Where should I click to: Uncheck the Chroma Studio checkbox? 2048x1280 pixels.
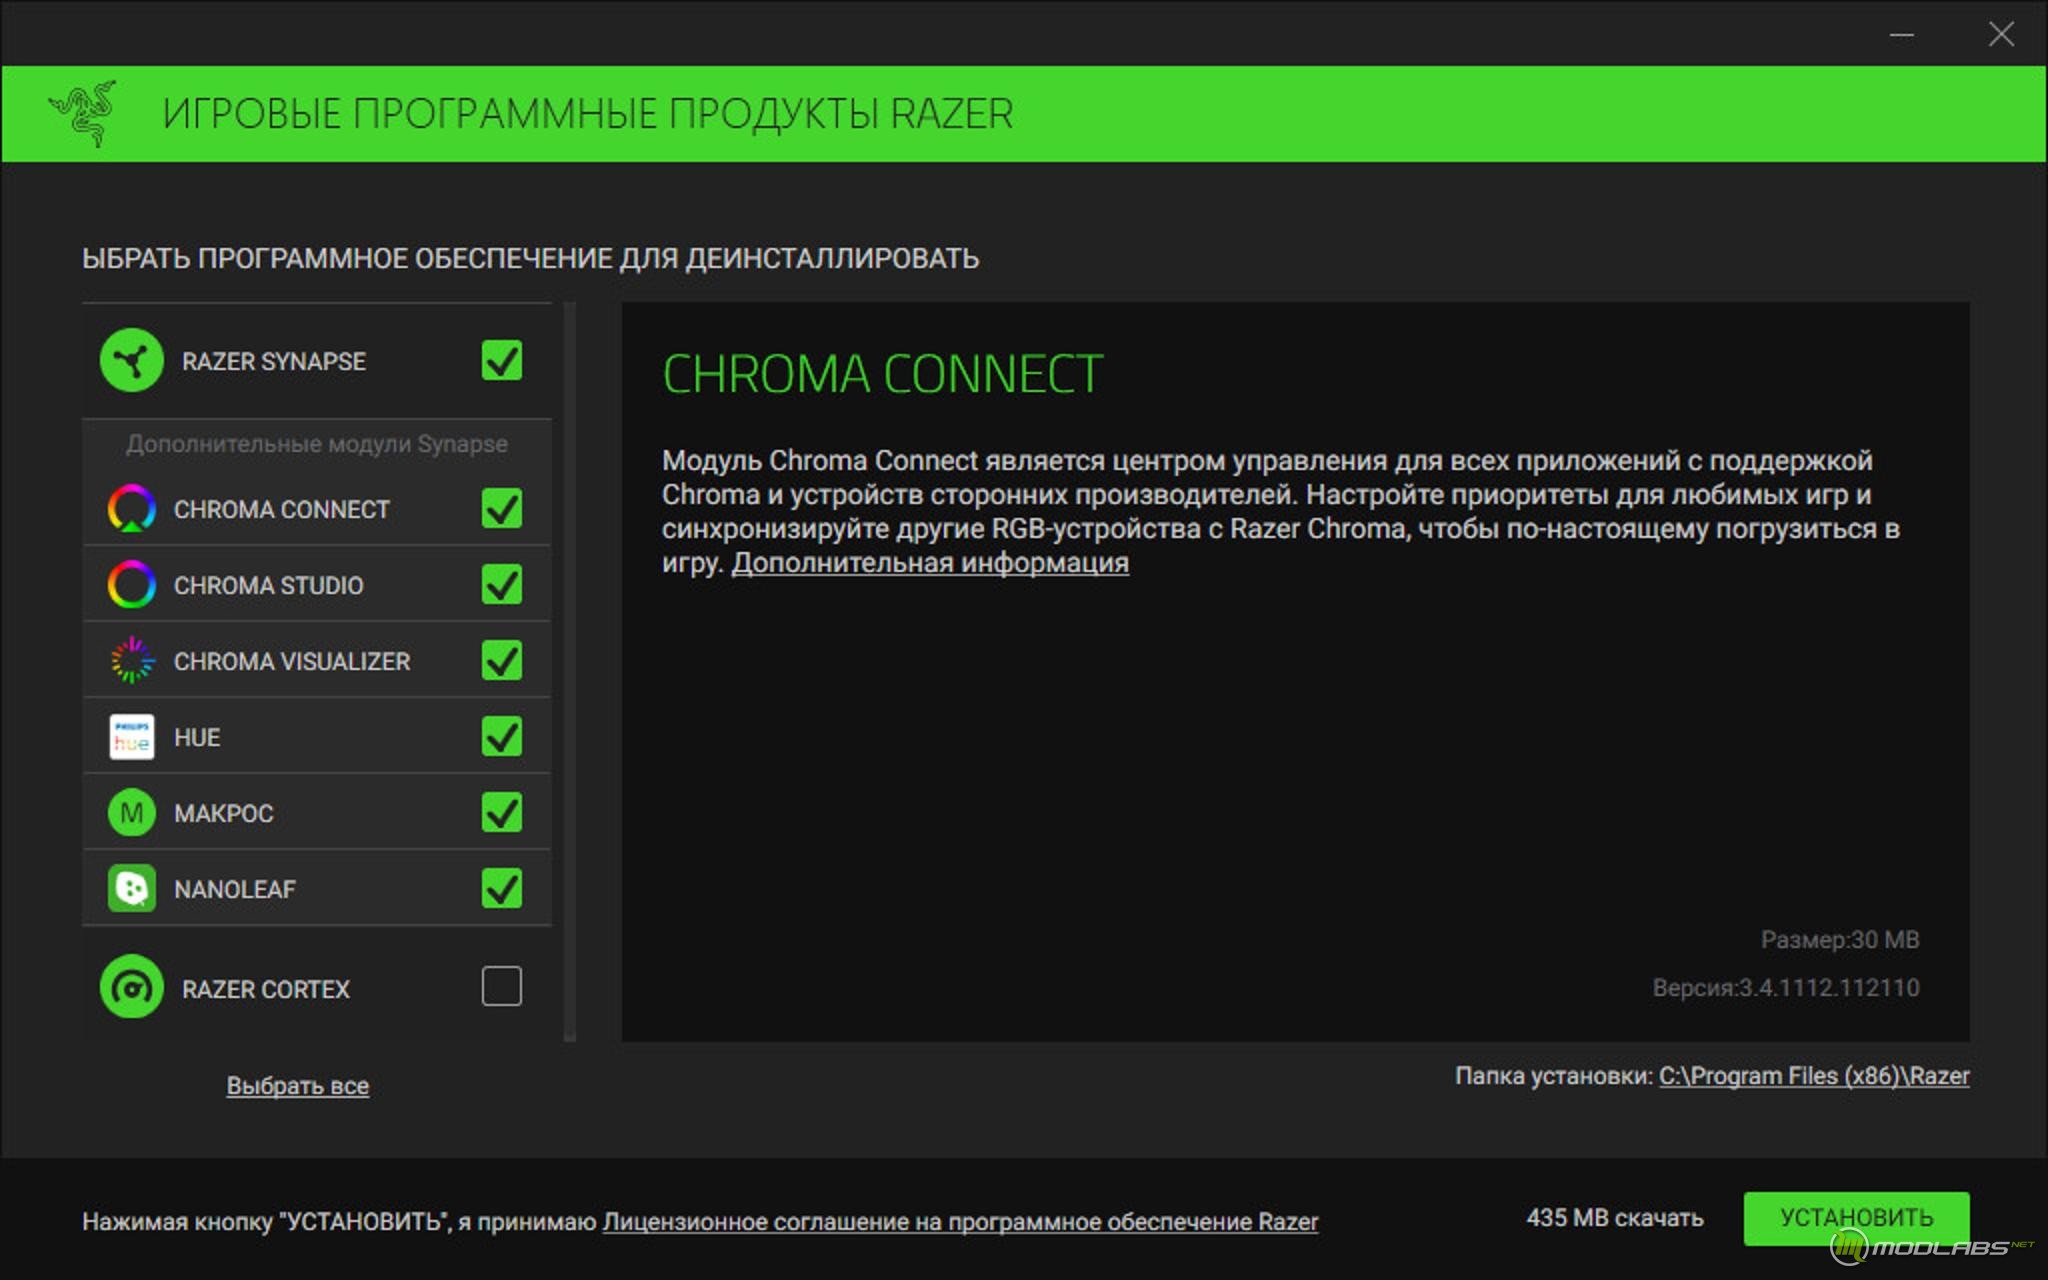coord(502,584)
